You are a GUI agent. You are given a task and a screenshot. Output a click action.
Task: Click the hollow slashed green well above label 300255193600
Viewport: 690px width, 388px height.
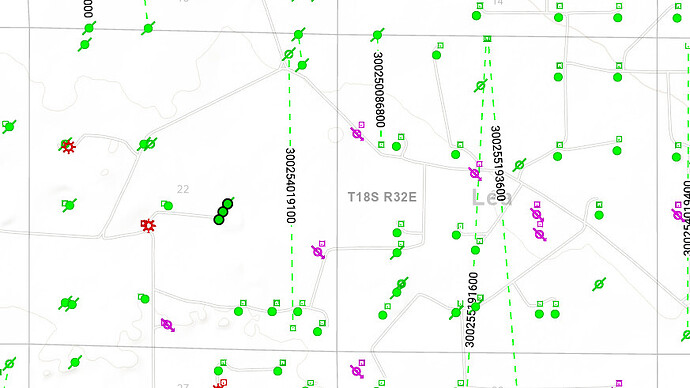point(480,85)
